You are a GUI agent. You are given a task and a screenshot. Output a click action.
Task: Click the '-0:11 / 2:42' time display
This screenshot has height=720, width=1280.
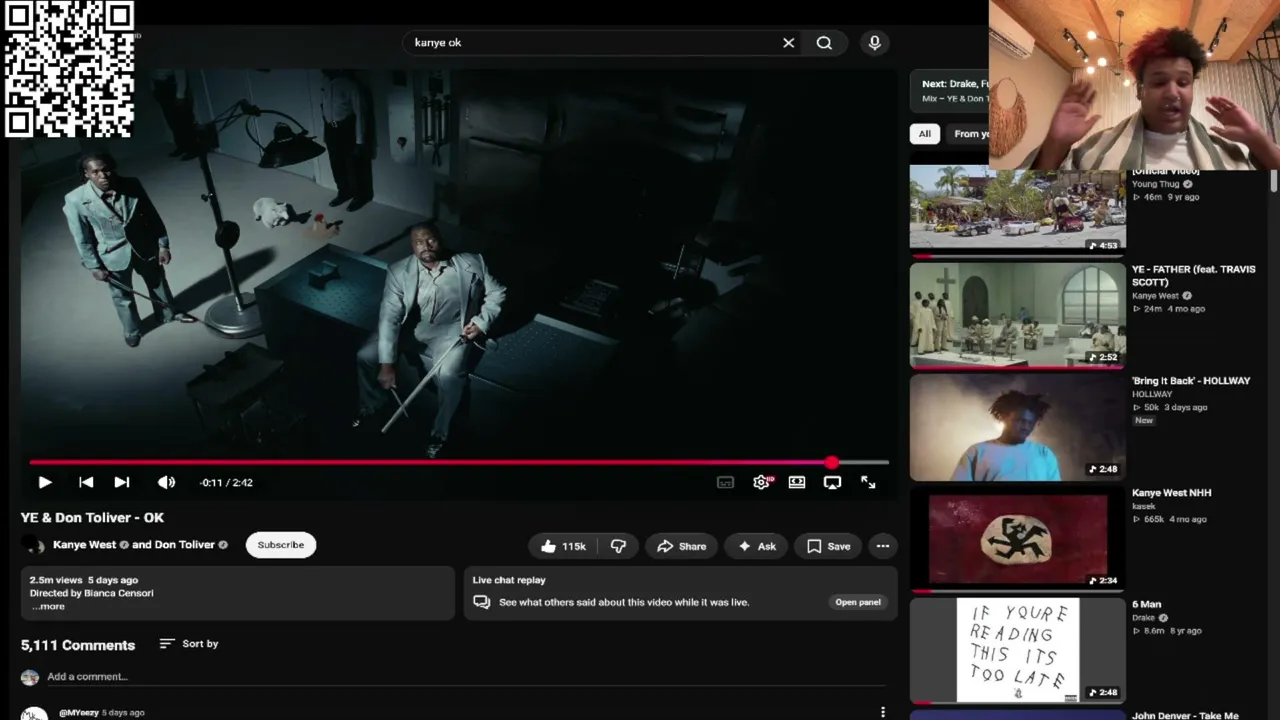click(x=226, y=483)
